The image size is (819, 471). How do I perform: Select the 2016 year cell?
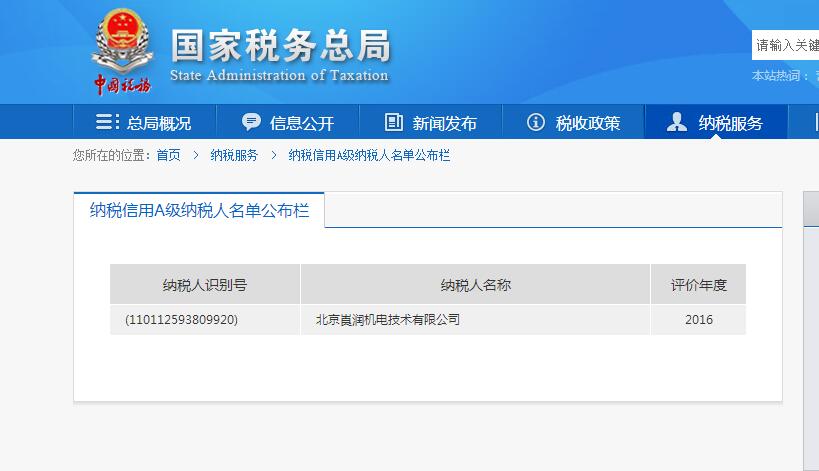coord(698,320)
